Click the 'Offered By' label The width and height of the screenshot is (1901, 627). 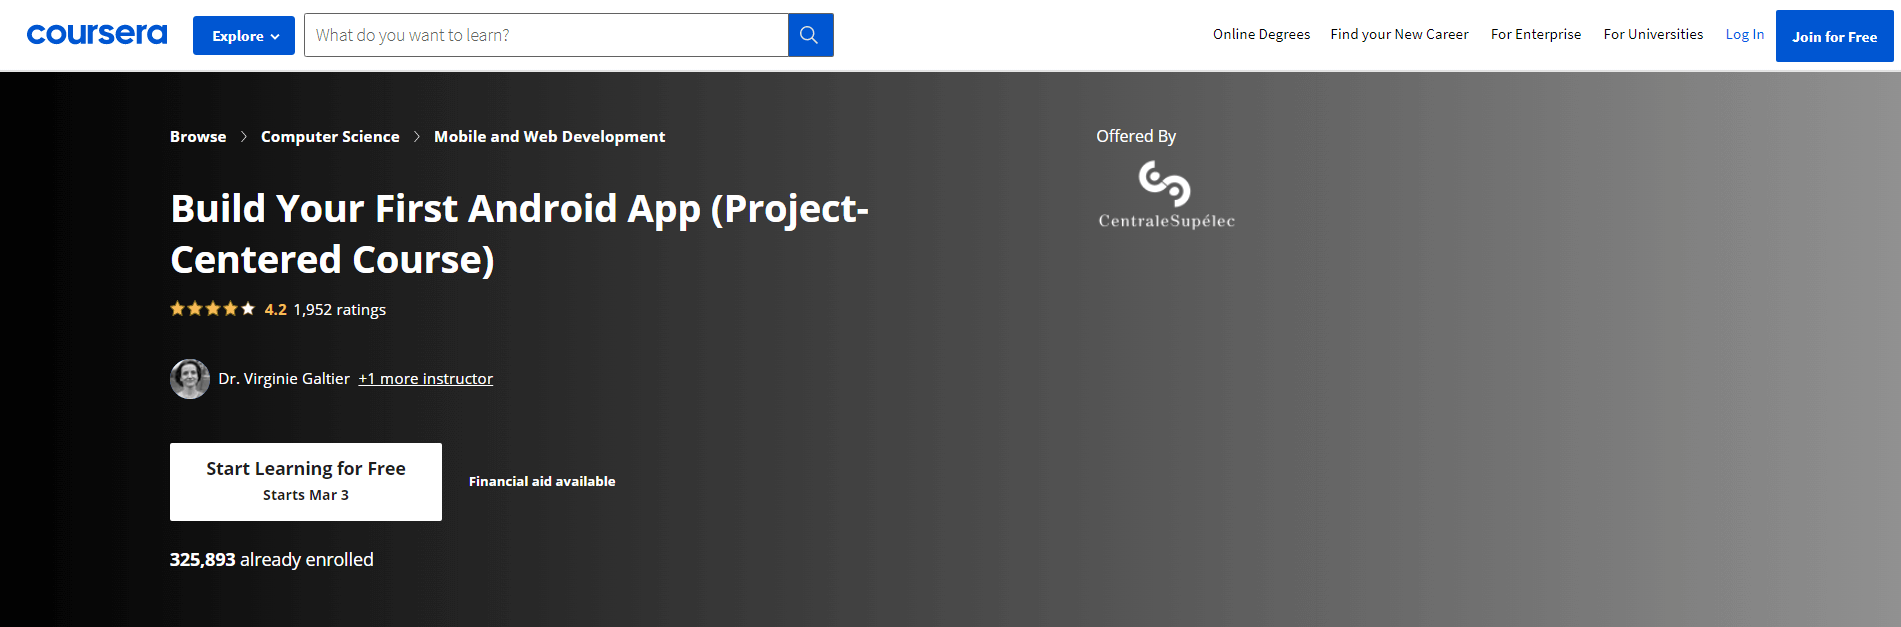(1136, 136)
